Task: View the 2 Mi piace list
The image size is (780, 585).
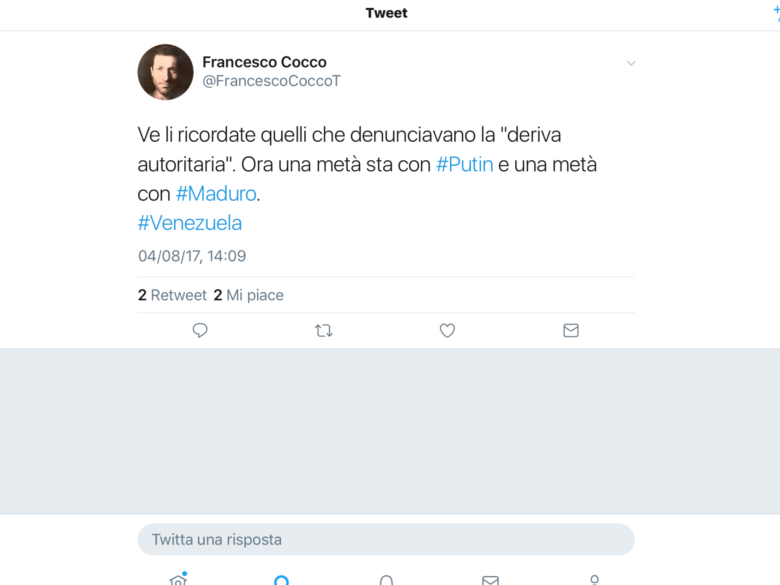Action: click(x=249, y=295)
